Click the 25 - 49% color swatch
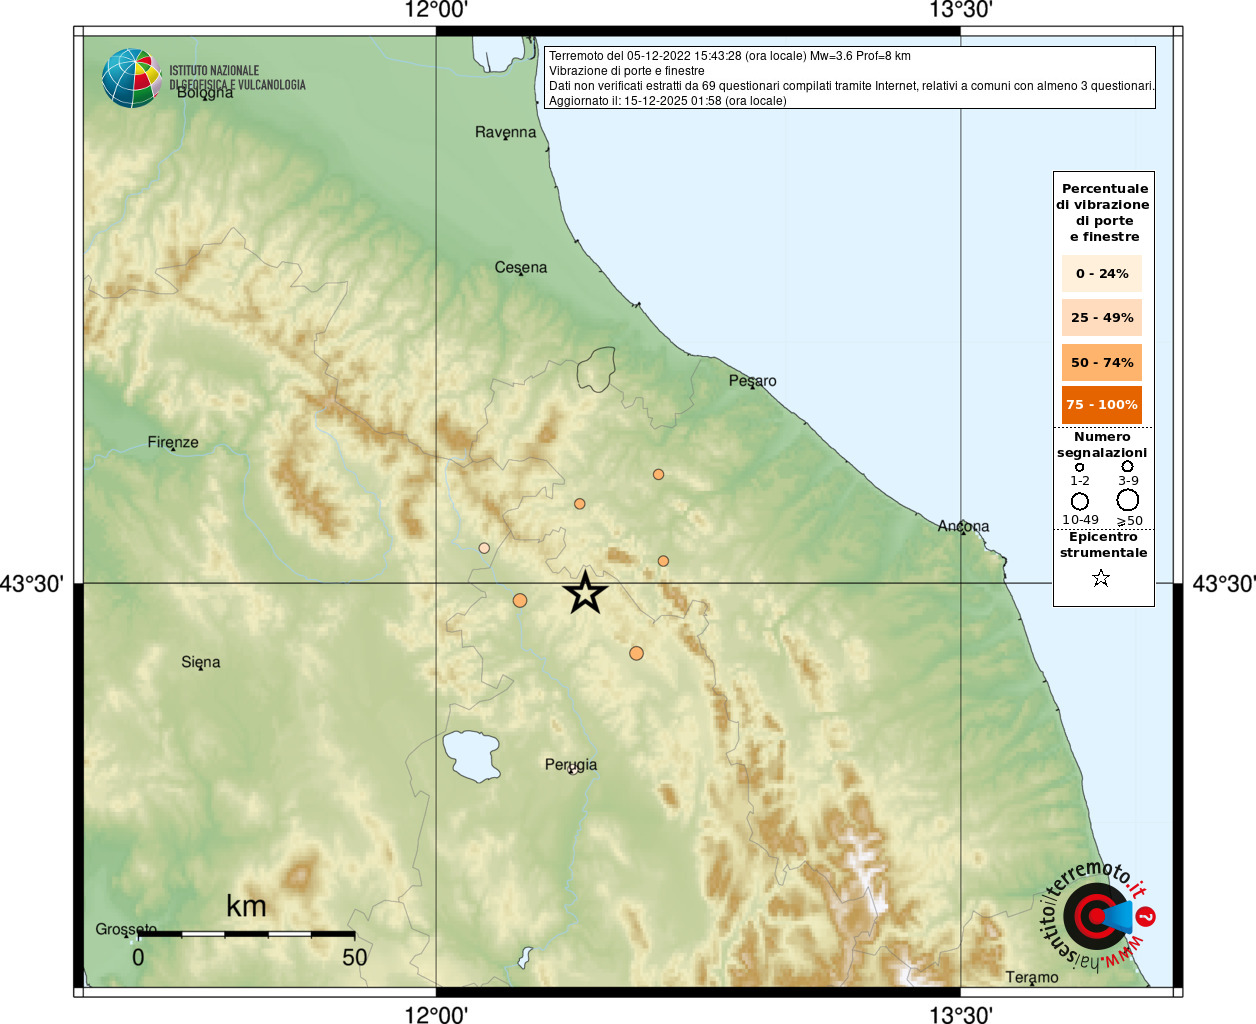1256x1024 pixels. [x=1102, y=317]
